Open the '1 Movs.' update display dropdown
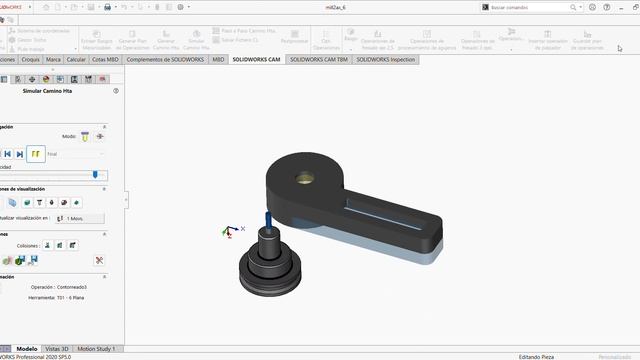 point(80,218)
